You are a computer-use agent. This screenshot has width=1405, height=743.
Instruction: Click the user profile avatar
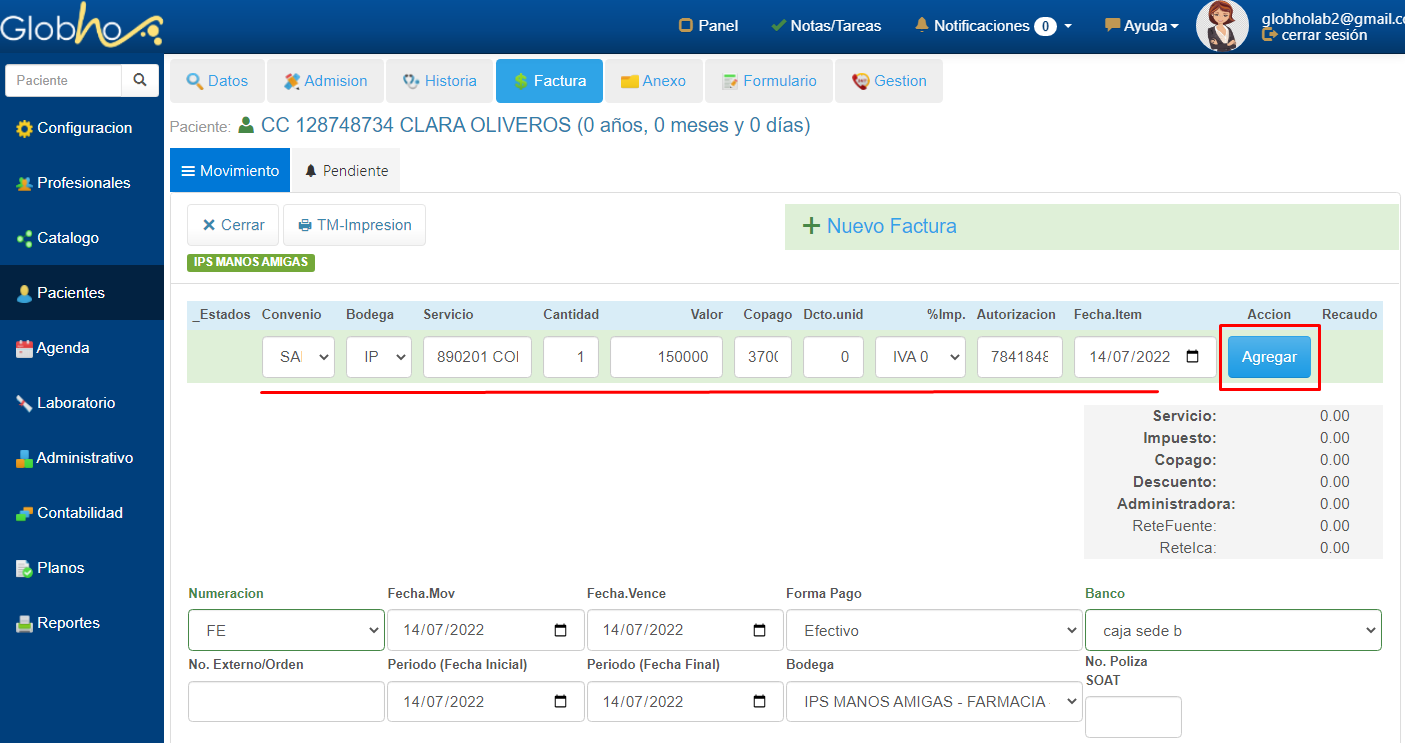1222,26
